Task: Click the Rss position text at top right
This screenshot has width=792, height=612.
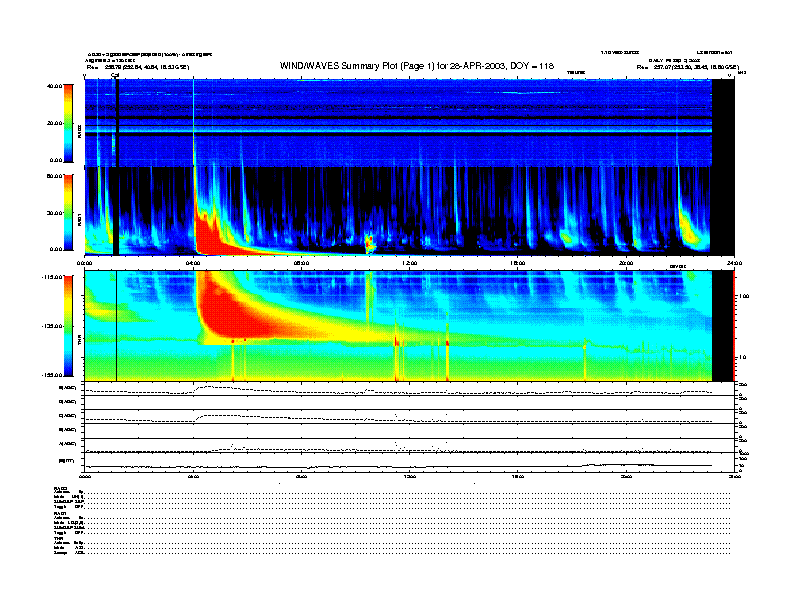Action: point(688,67)
